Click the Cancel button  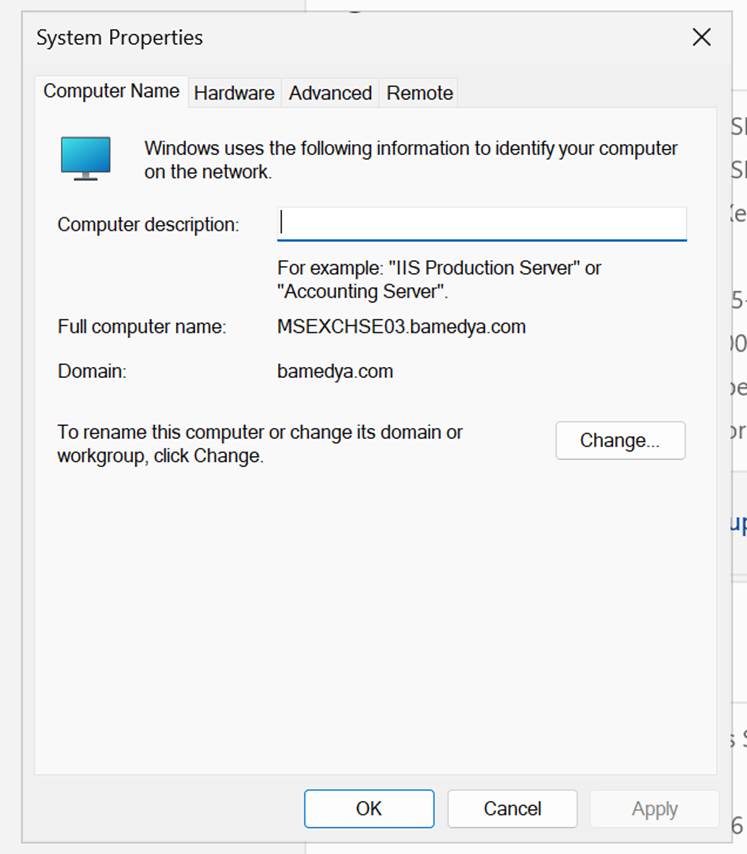[x=512, y=809]
